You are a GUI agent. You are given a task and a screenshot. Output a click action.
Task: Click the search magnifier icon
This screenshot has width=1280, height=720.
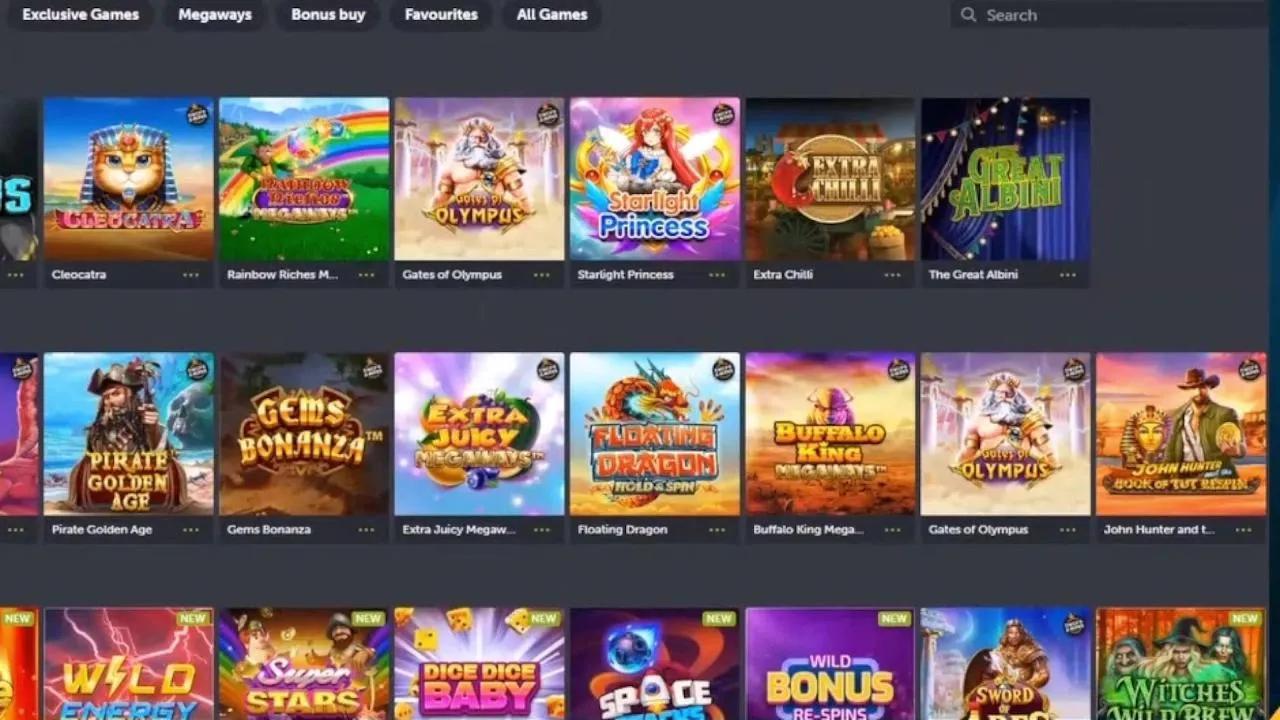(968, 15)
